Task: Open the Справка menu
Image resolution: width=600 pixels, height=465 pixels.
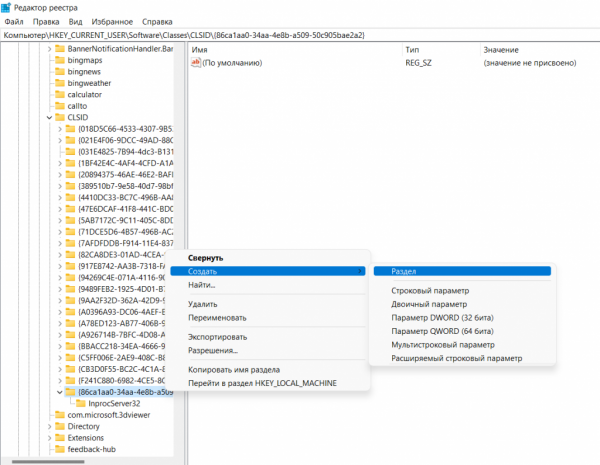Action: point(157,22)
